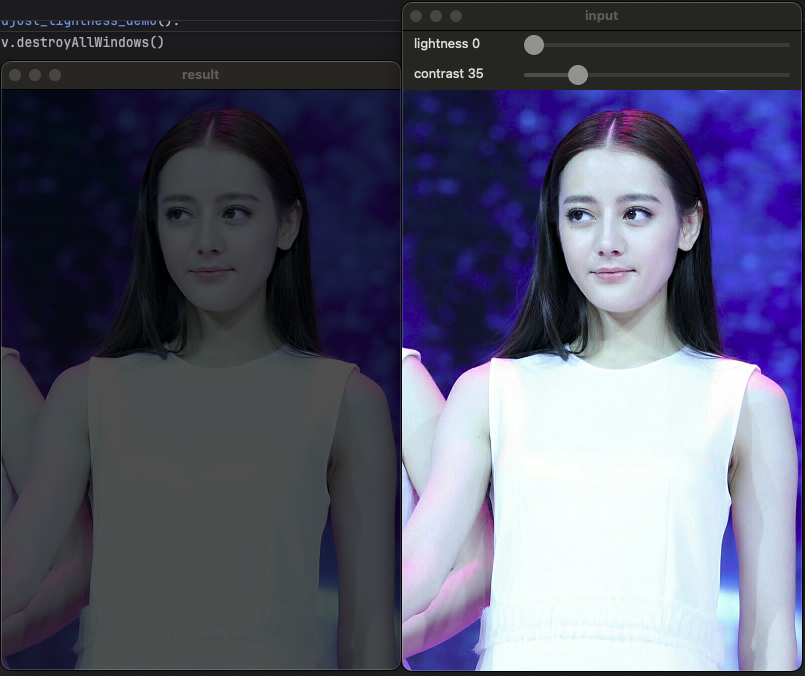Screen dimensions: 805x676
Task: Click far left of contrast slider track
Action: pyautogui.click(x=527, y=74)
